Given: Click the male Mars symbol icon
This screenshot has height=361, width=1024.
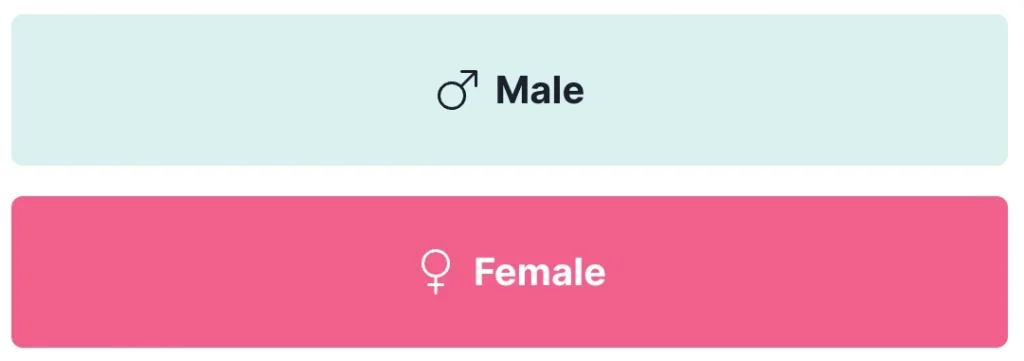Looking at the screenshot, I should pos(457,89).
